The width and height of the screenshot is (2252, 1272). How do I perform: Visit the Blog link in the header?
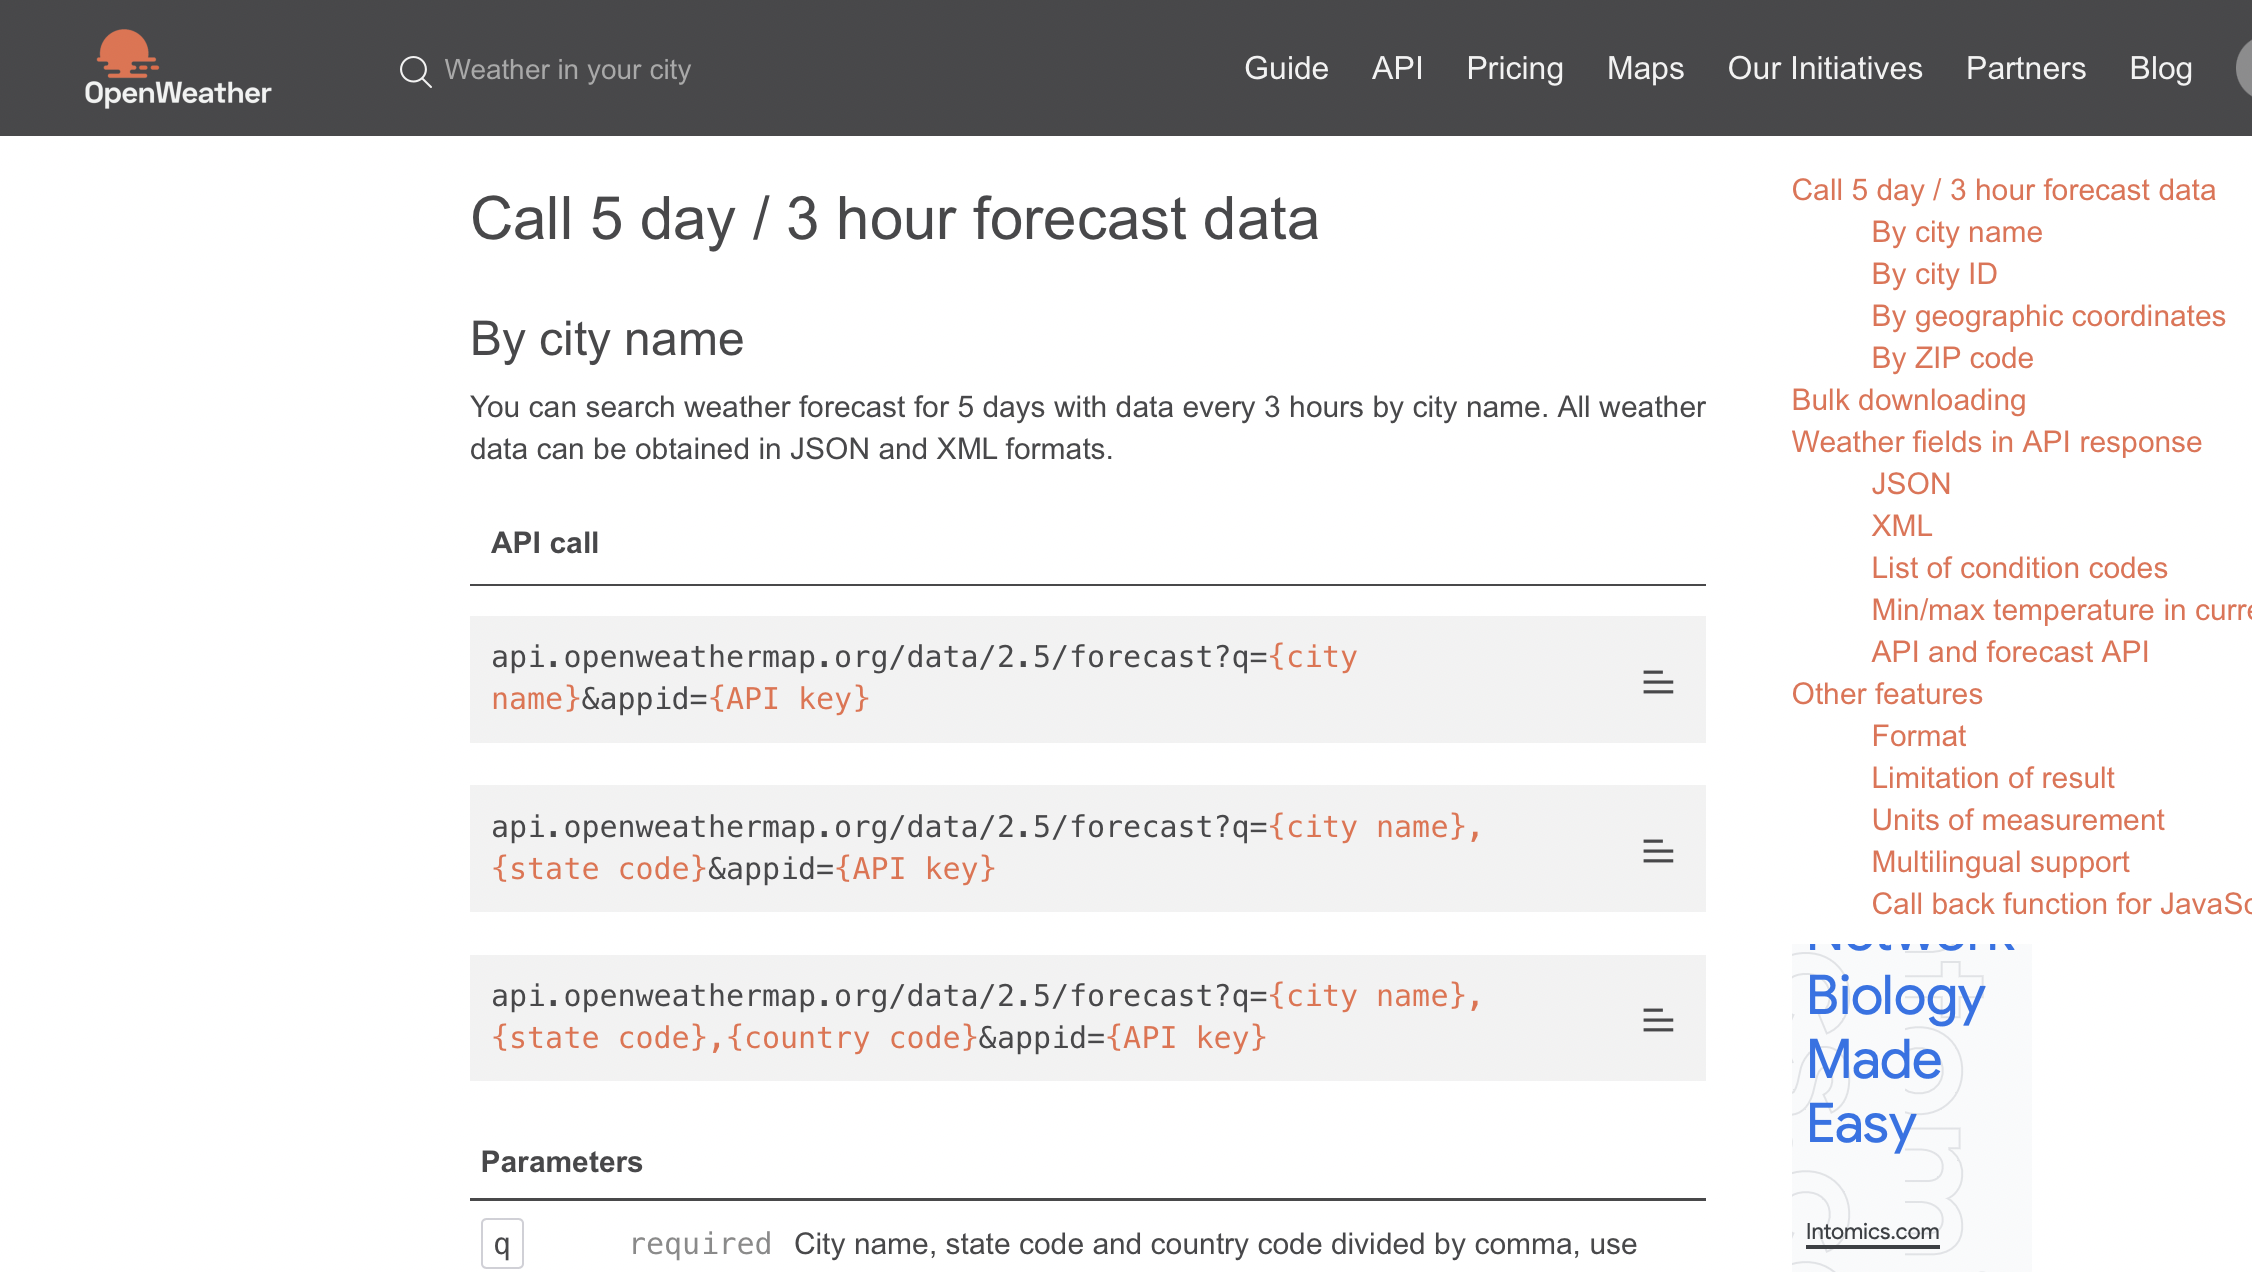2160,68
